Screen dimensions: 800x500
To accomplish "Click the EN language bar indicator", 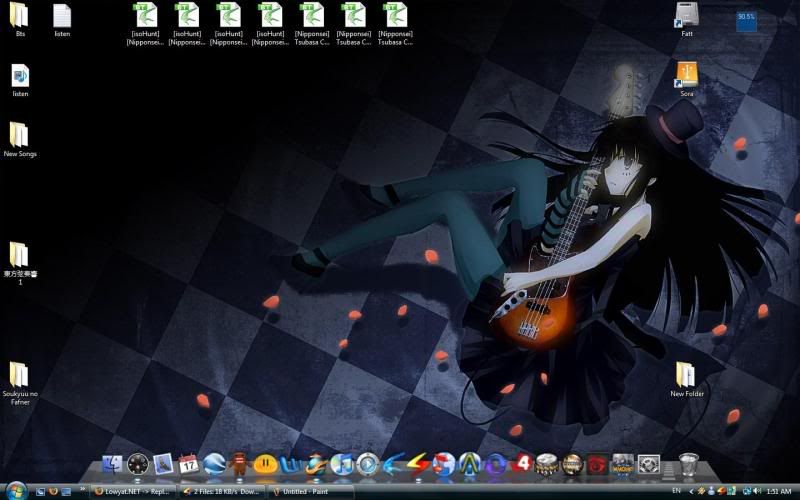I will click(x=677, y=491).
